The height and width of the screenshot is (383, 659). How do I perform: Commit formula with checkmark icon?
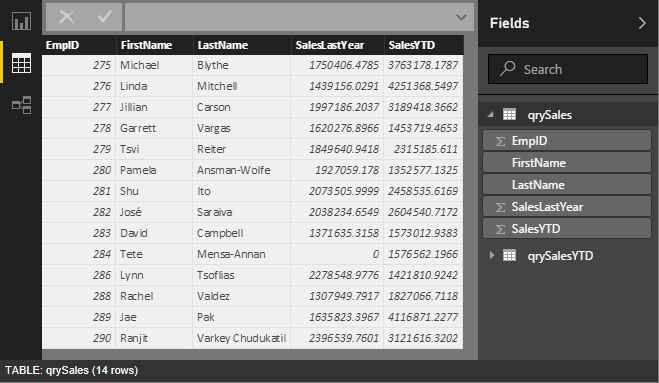pyautogui.click(x=104, y=17)
